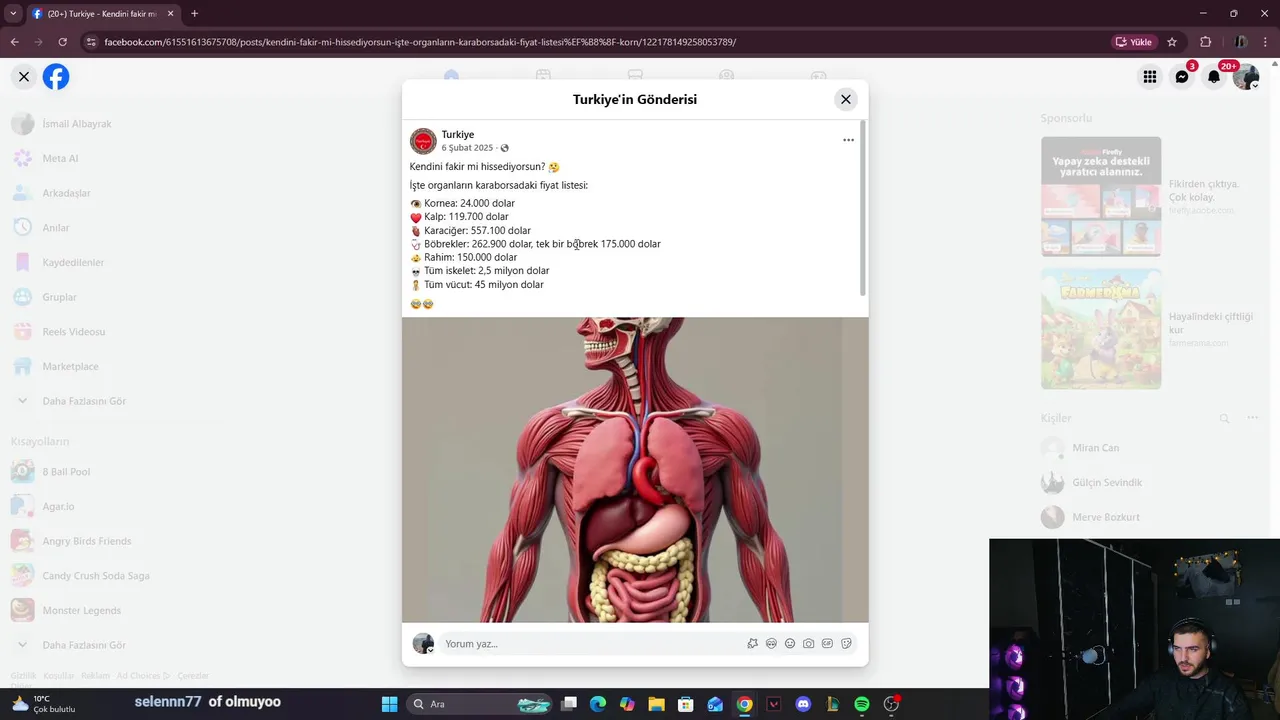Open the Turkiye page name link
1280x720 pixels.
[x=458, y=134]
